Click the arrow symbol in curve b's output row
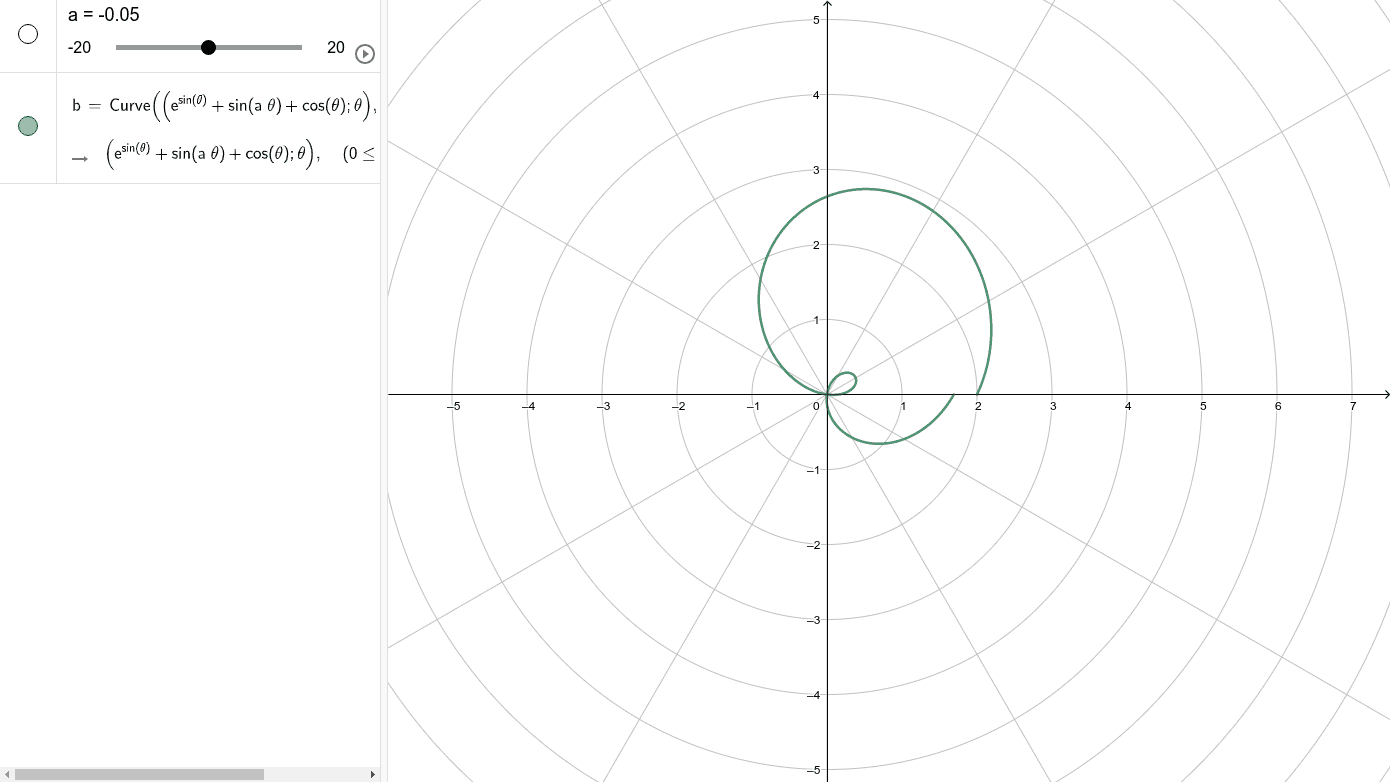Screen dimensions: 1392x784 81,156
